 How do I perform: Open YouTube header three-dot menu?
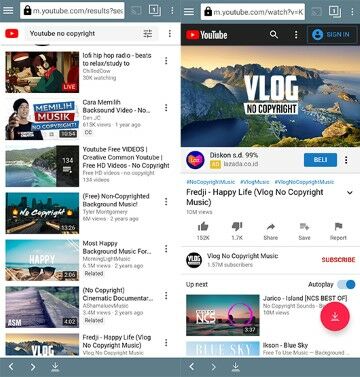(296, 34)
